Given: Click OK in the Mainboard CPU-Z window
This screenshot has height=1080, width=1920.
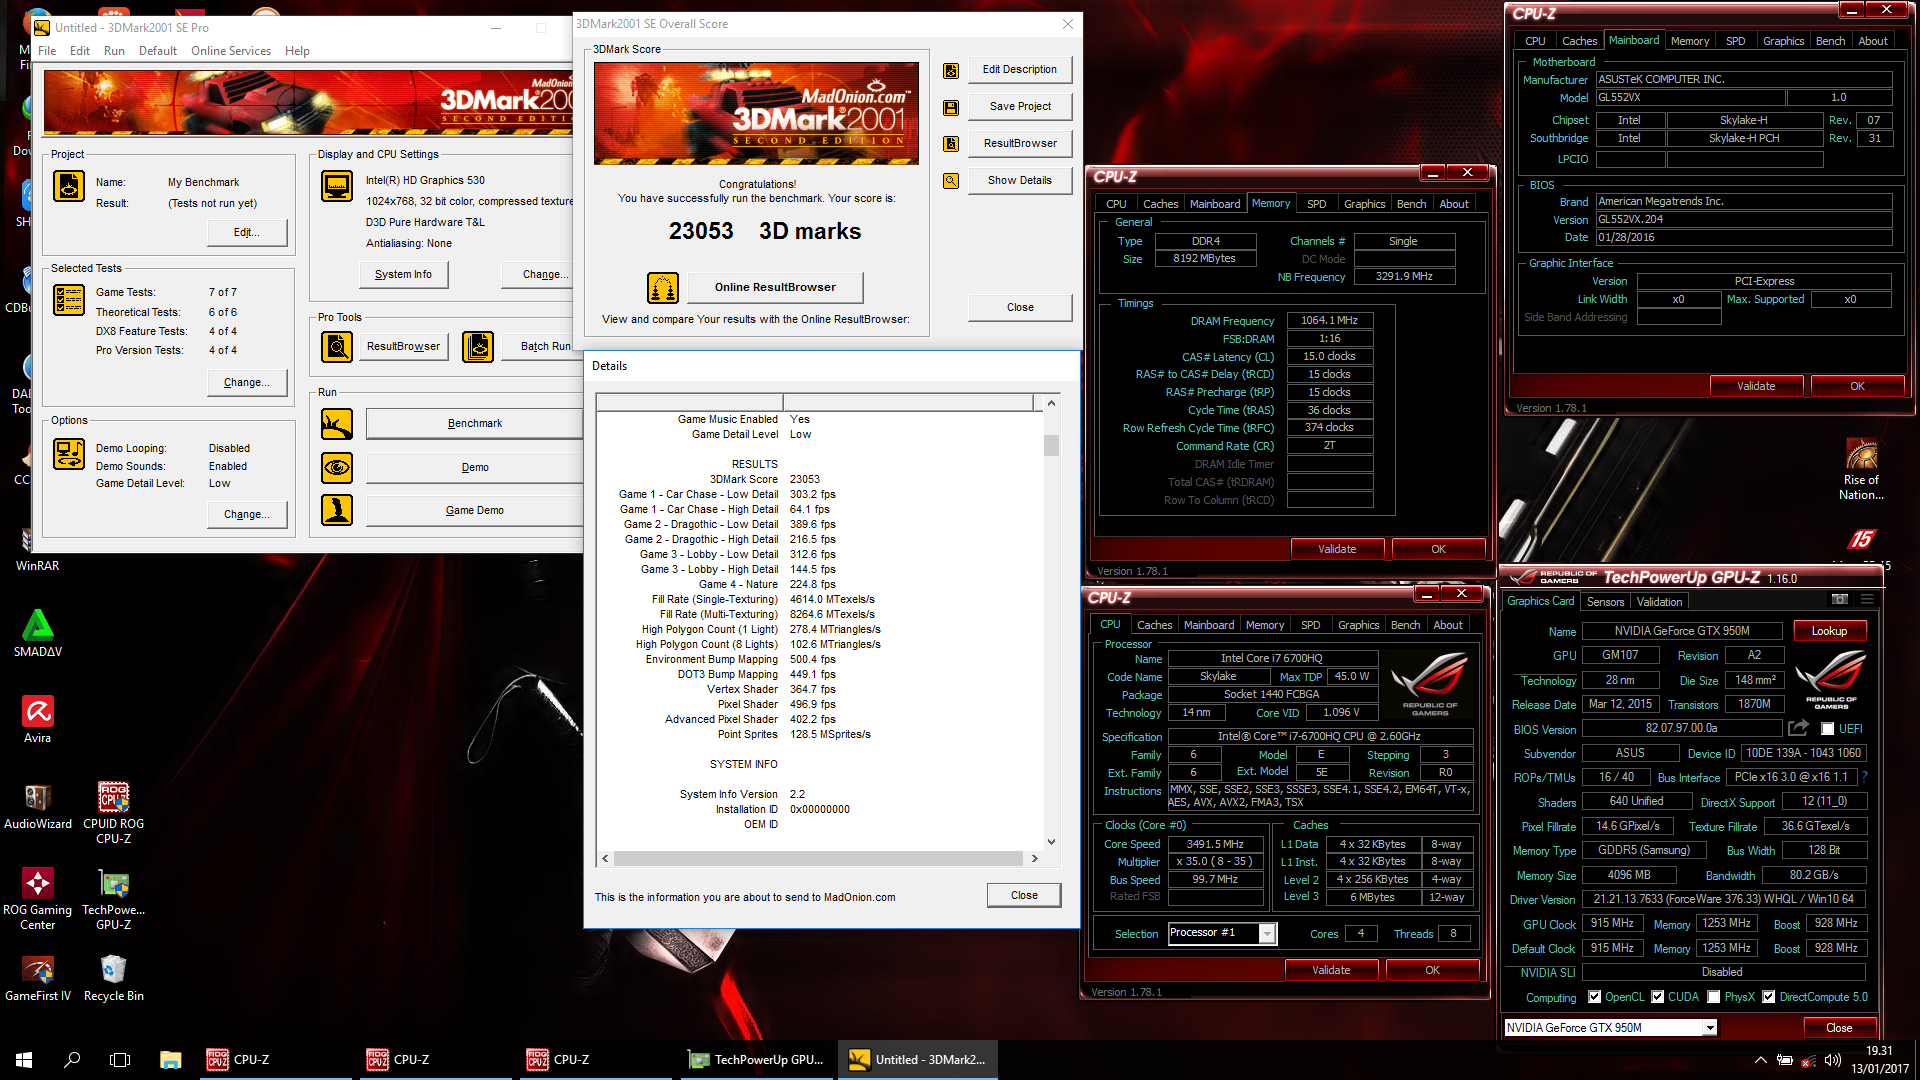Looking at the screenshot, I should pyautogui.click(x=1857, y=386).
